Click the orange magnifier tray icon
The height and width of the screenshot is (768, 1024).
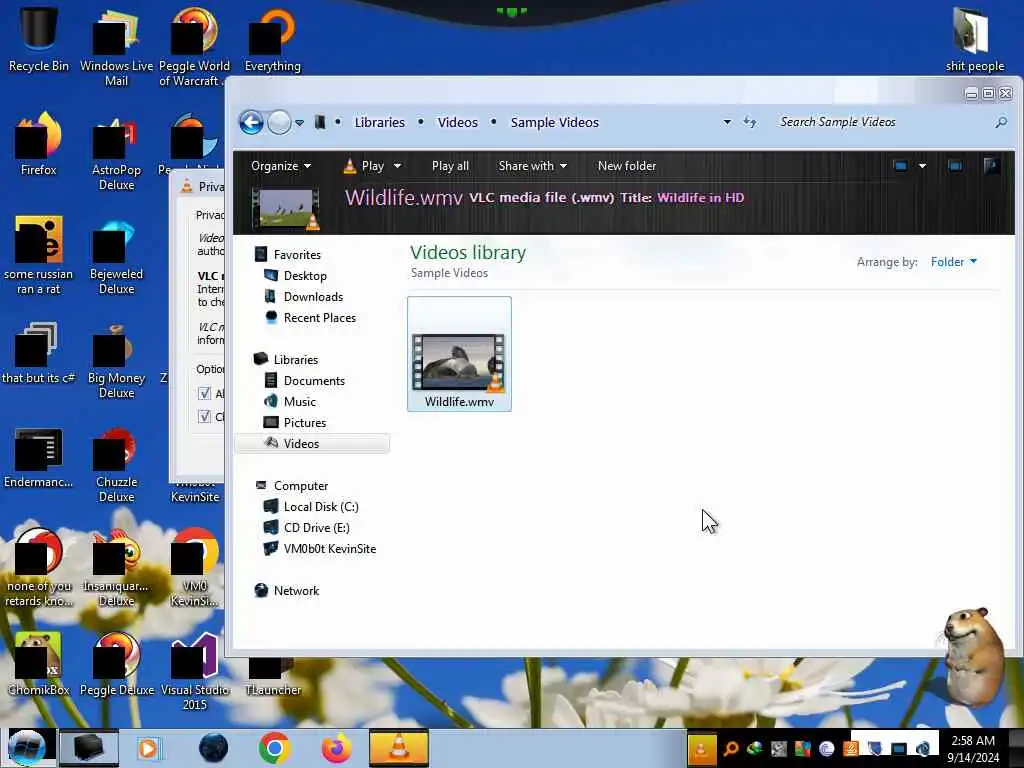pos(731,748)
